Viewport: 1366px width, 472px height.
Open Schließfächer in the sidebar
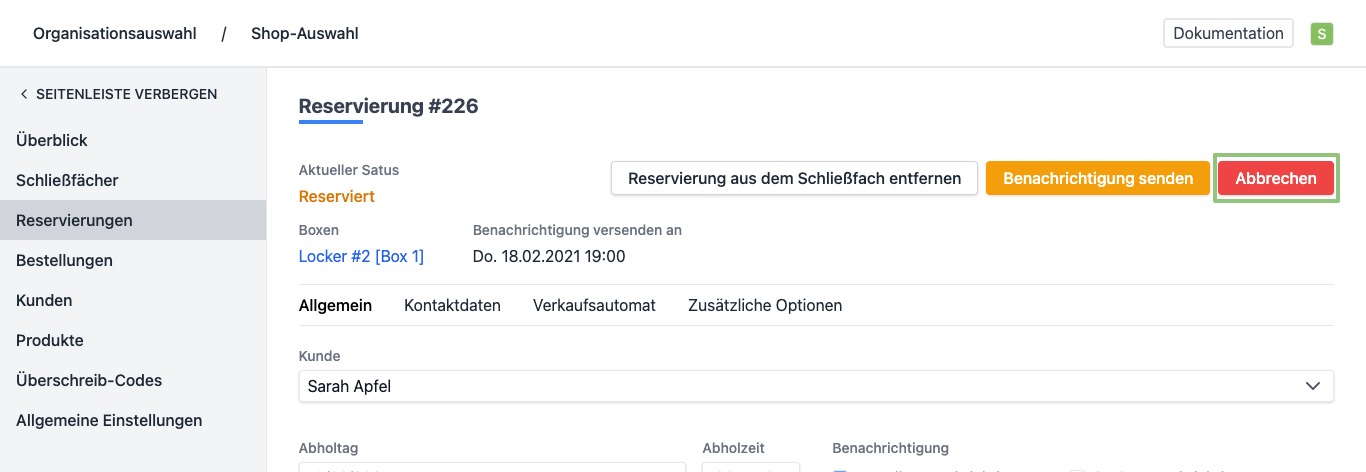67,181
